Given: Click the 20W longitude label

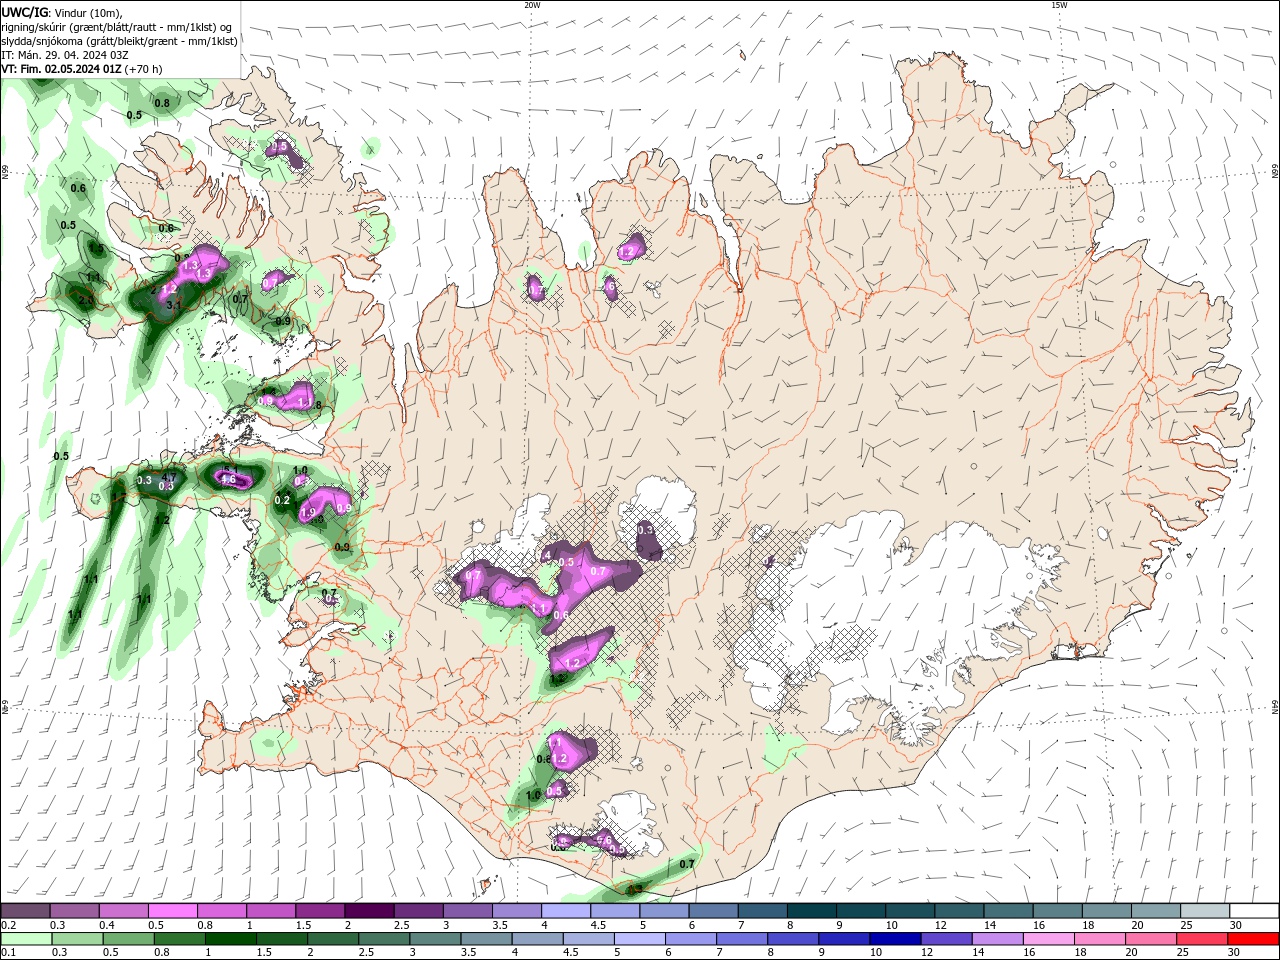Looking at the screenshot, I should (532, 5).
